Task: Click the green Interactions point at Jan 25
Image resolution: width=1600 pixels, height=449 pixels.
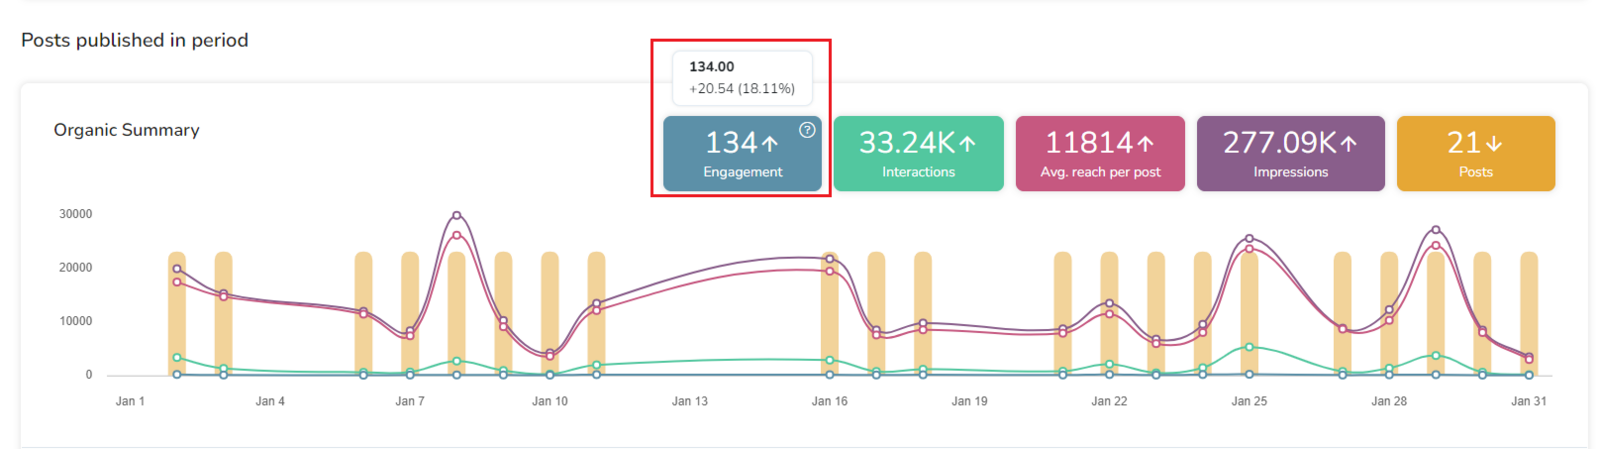Action: coord(1249,347)
